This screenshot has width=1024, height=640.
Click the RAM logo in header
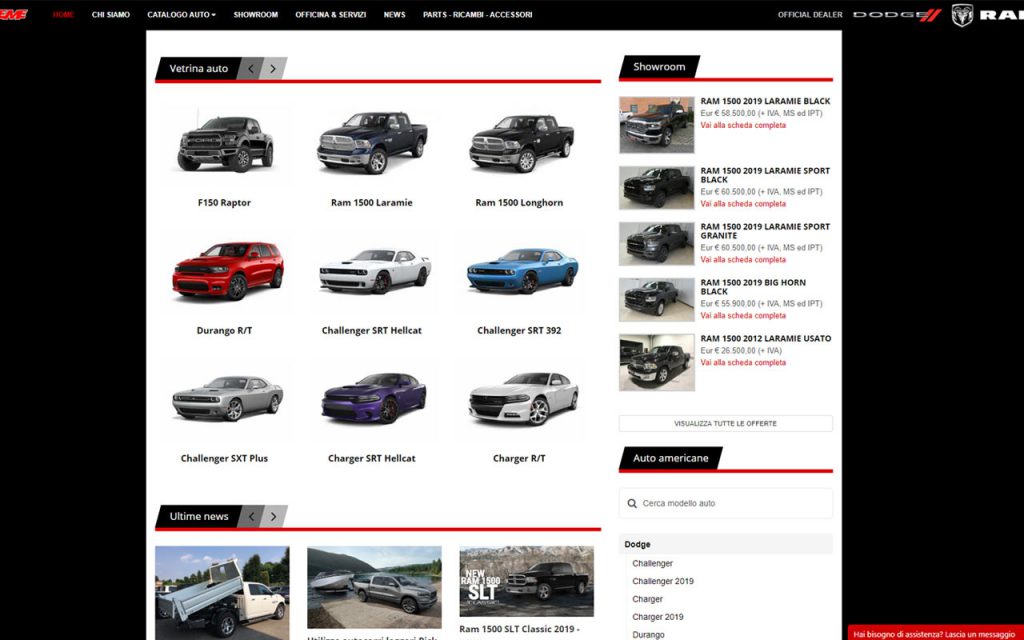pos(987,15)
